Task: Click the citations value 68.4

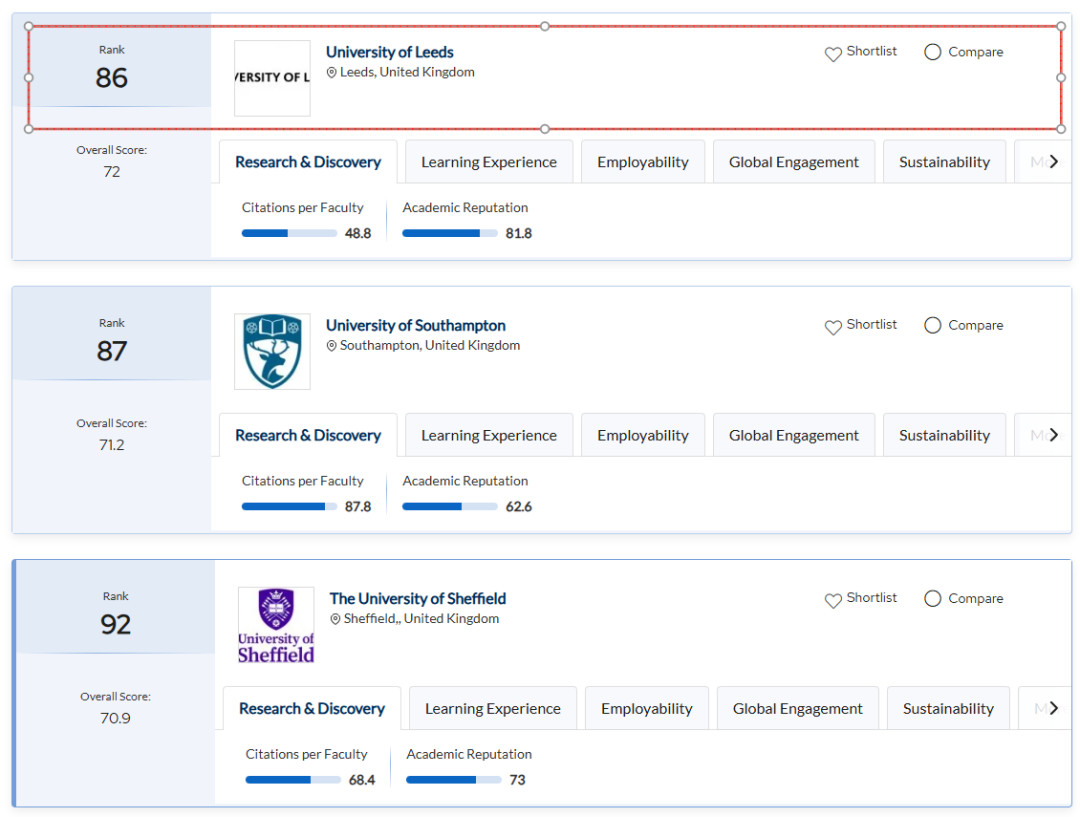Action: coord(362,780)
